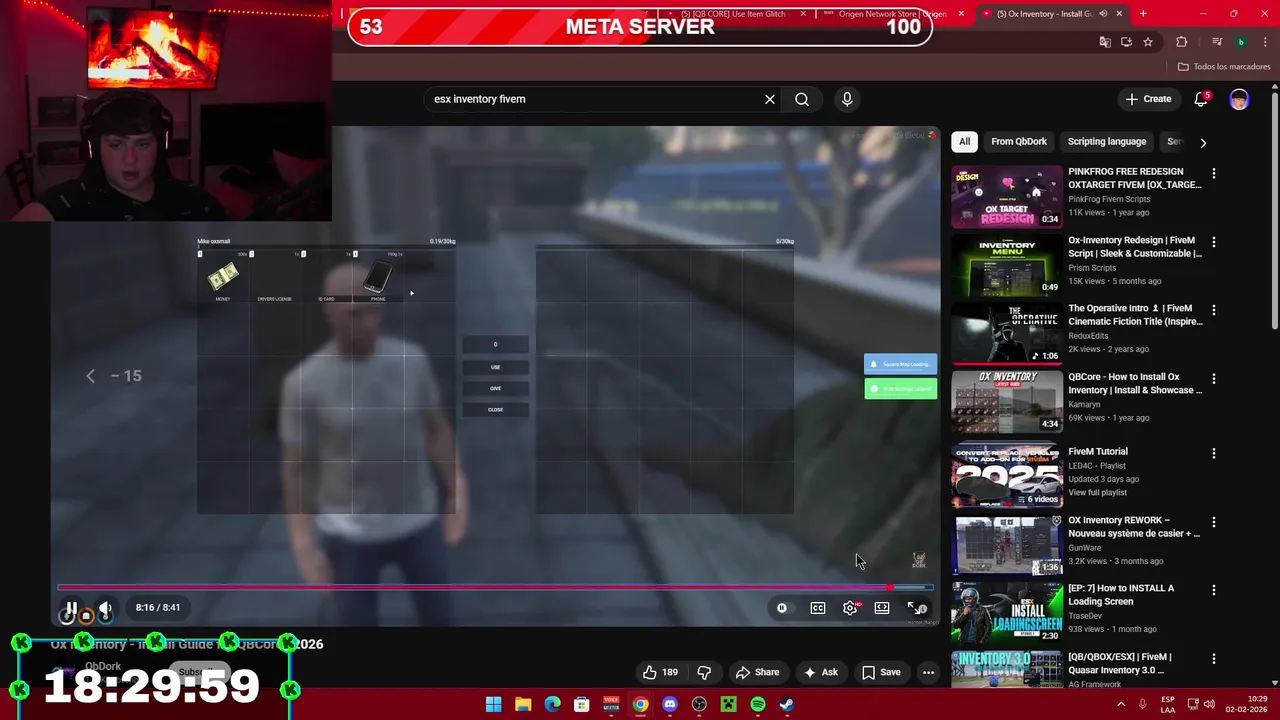Open options for QBCore How to Install video

1214,379
